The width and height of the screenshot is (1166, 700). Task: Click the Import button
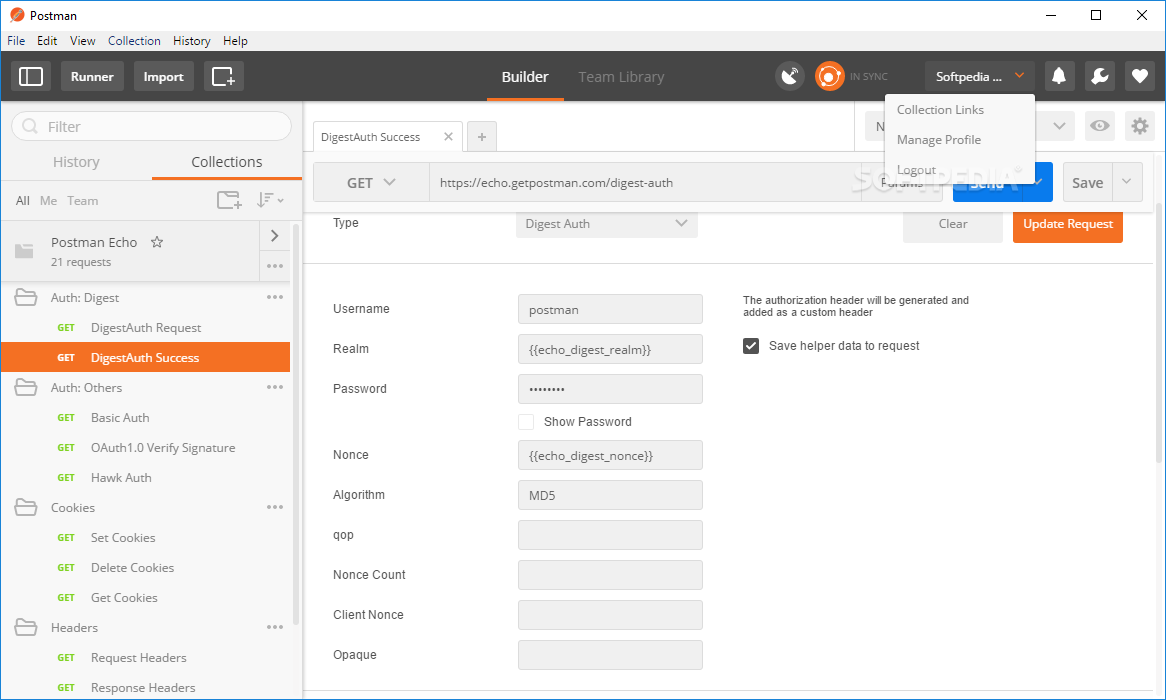point(164,76)
